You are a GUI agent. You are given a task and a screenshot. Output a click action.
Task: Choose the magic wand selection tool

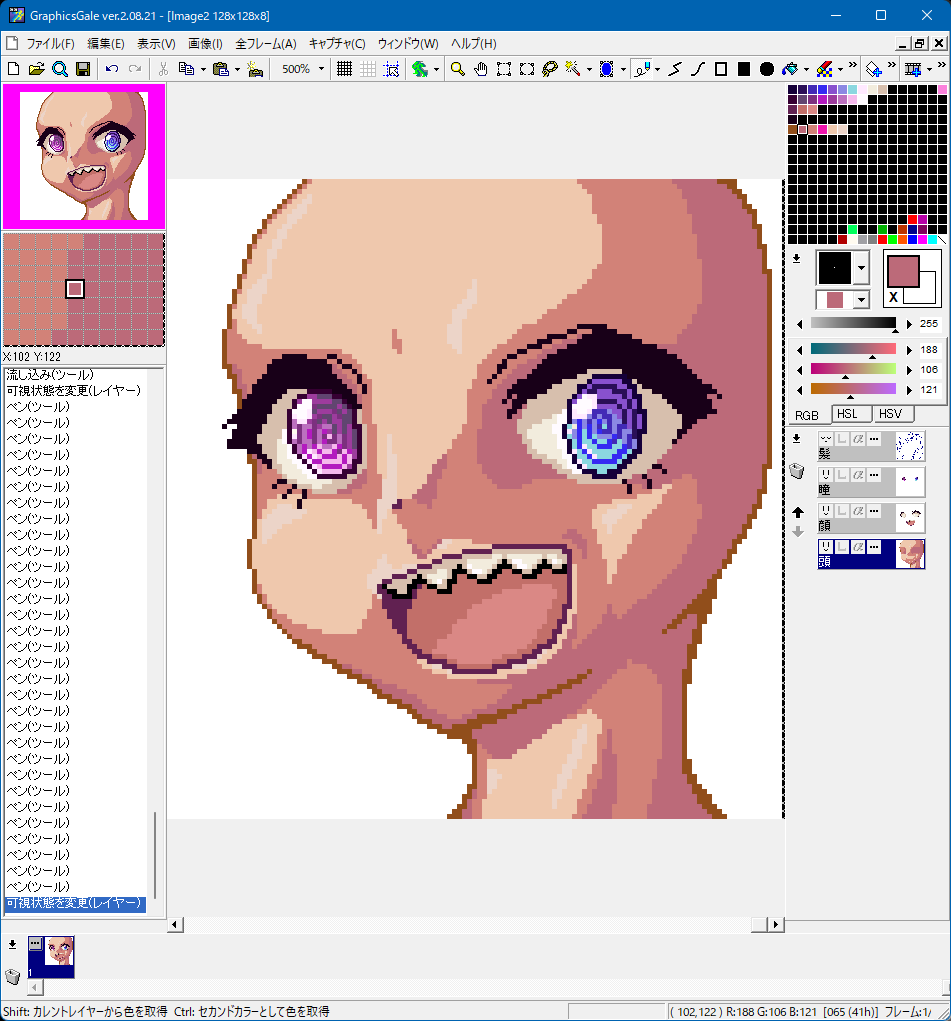[x=572, y=69]
